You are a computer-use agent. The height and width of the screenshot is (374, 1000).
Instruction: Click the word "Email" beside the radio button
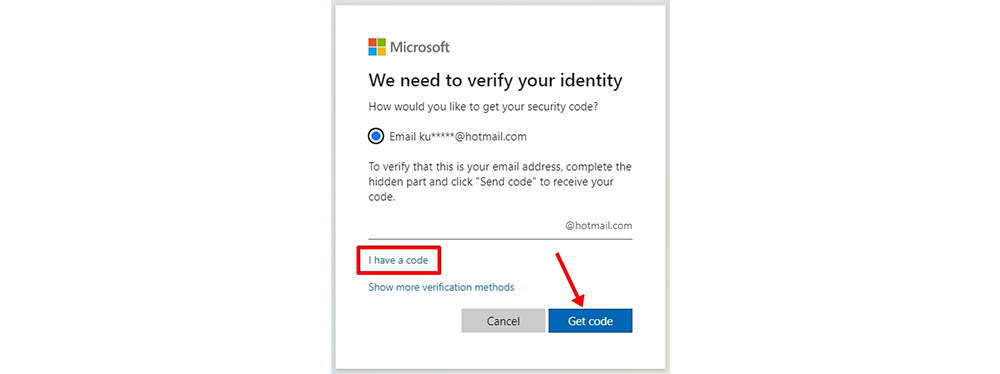coord(402,137)
